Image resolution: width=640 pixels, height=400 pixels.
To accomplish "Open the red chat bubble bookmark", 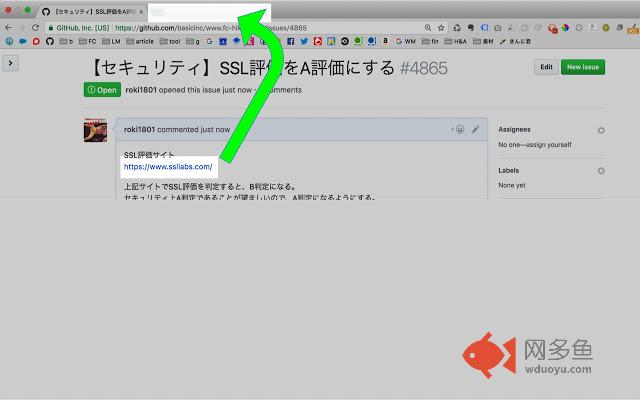I will 36,41.
